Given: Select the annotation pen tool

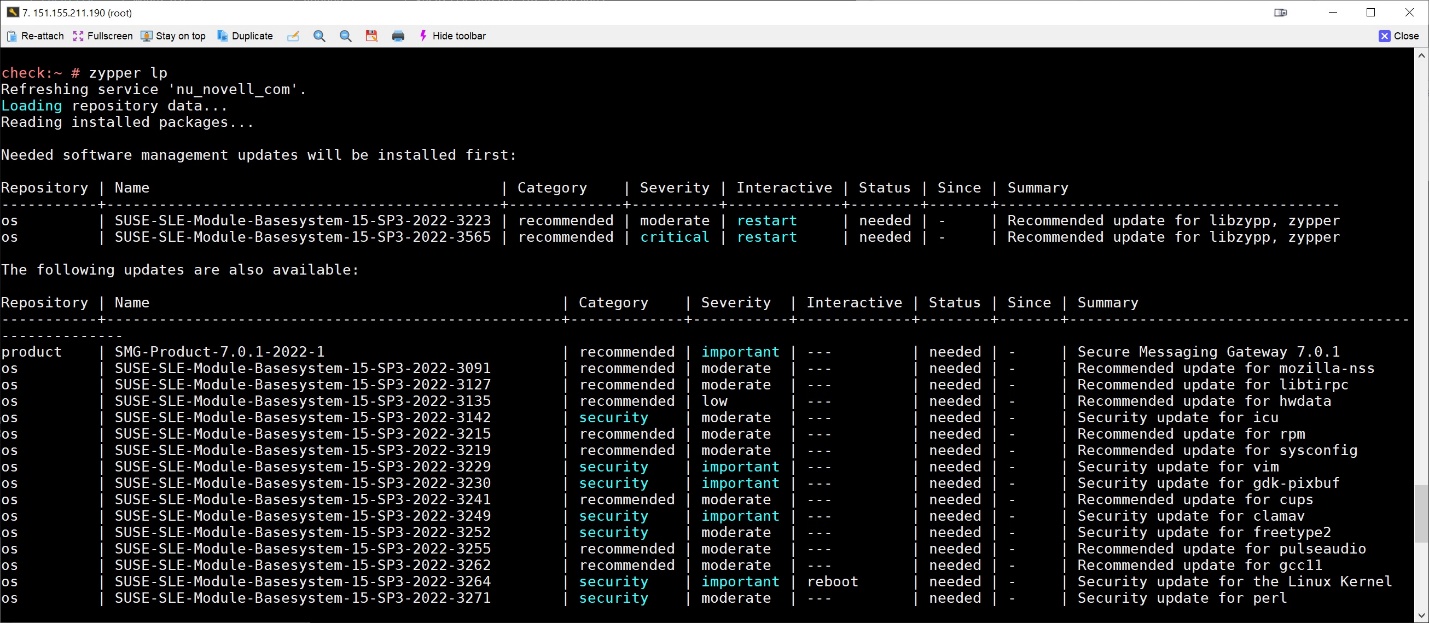Looking at the screenshot, I should (293, 35).
